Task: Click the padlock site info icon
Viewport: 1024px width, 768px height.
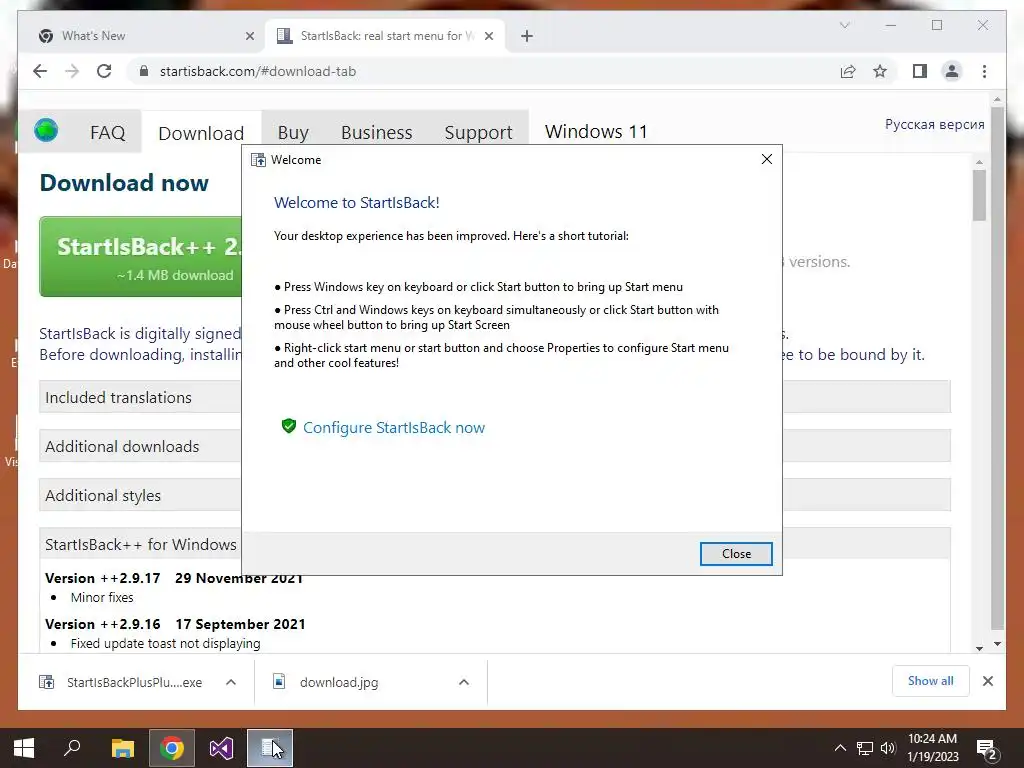Action: tap(144, 71)
